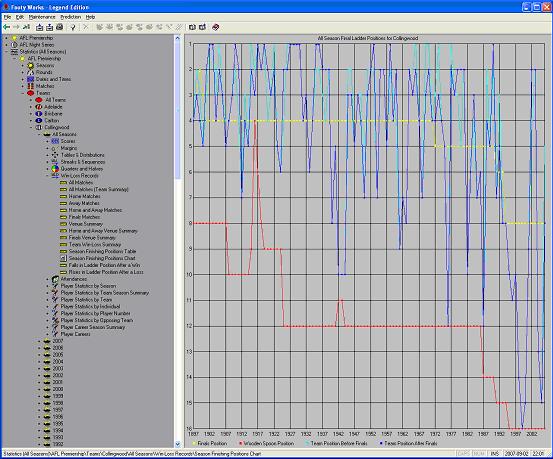
Task: Click the 2007 season folder icon
Action: (x=47, y=341)
